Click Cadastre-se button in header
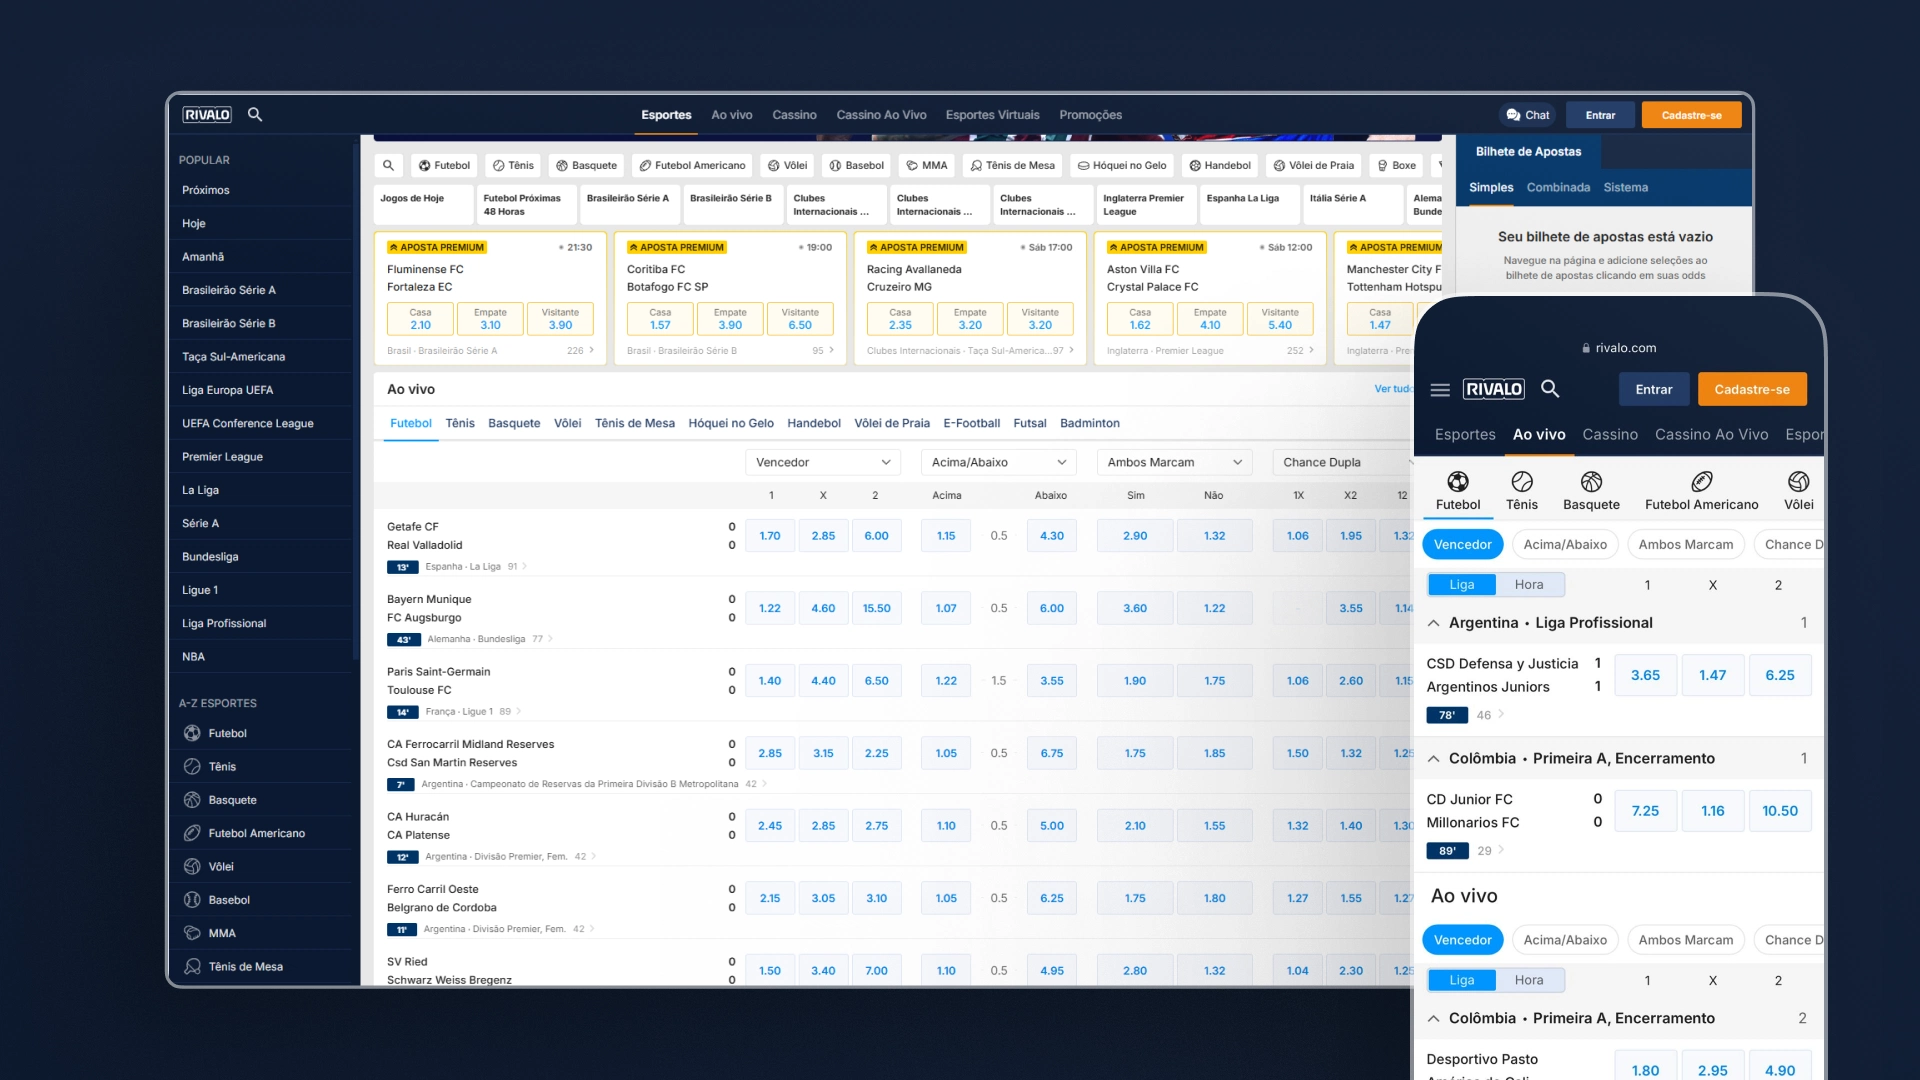1920x1080 pixels. pos(1692,115)
